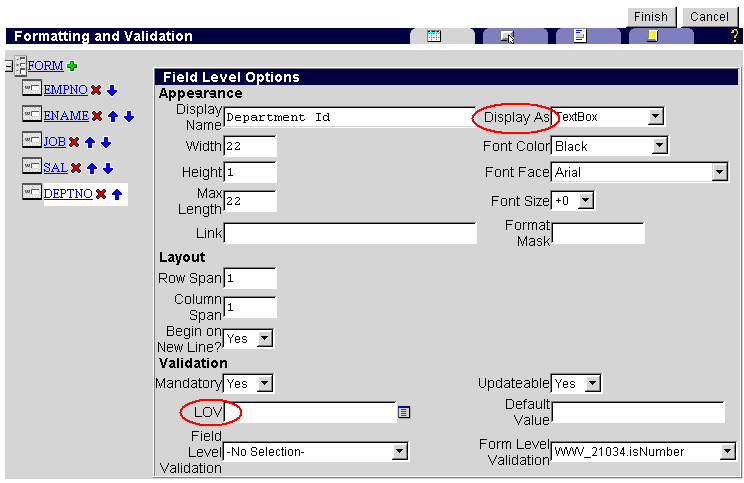This screenshot has width=744, height=483.
Task: Click the yellow question mark help icon
Action: coord(734,36)
